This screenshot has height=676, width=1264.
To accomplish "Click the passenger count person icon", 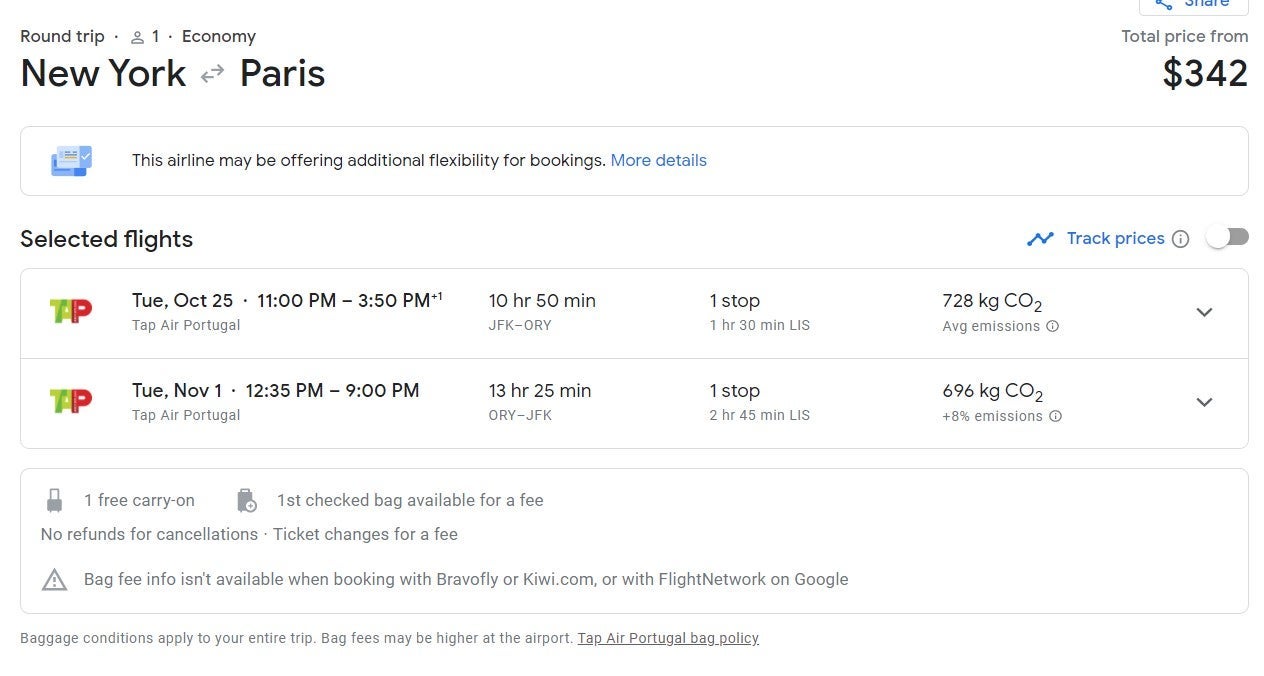I will (x=138, y=37).
